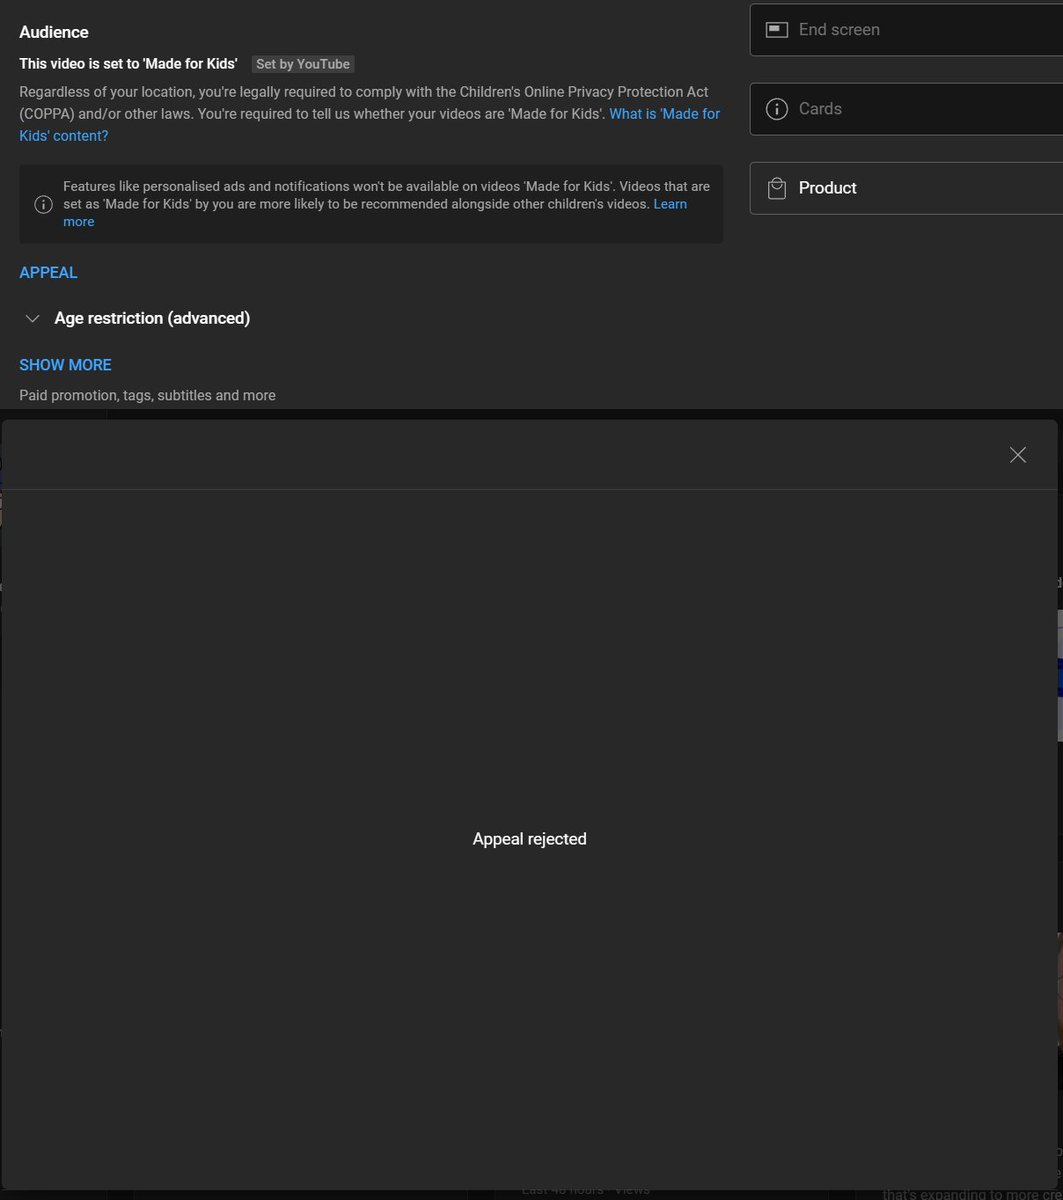Click 'Paid promotion, tags, subtitles and more' text
The height and width of the screenshot is (1200, 1063).
147,395
